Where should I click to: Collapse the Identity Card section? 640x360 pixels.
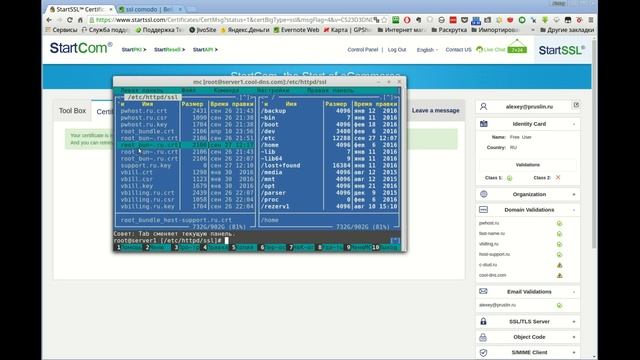coord(574,124)
